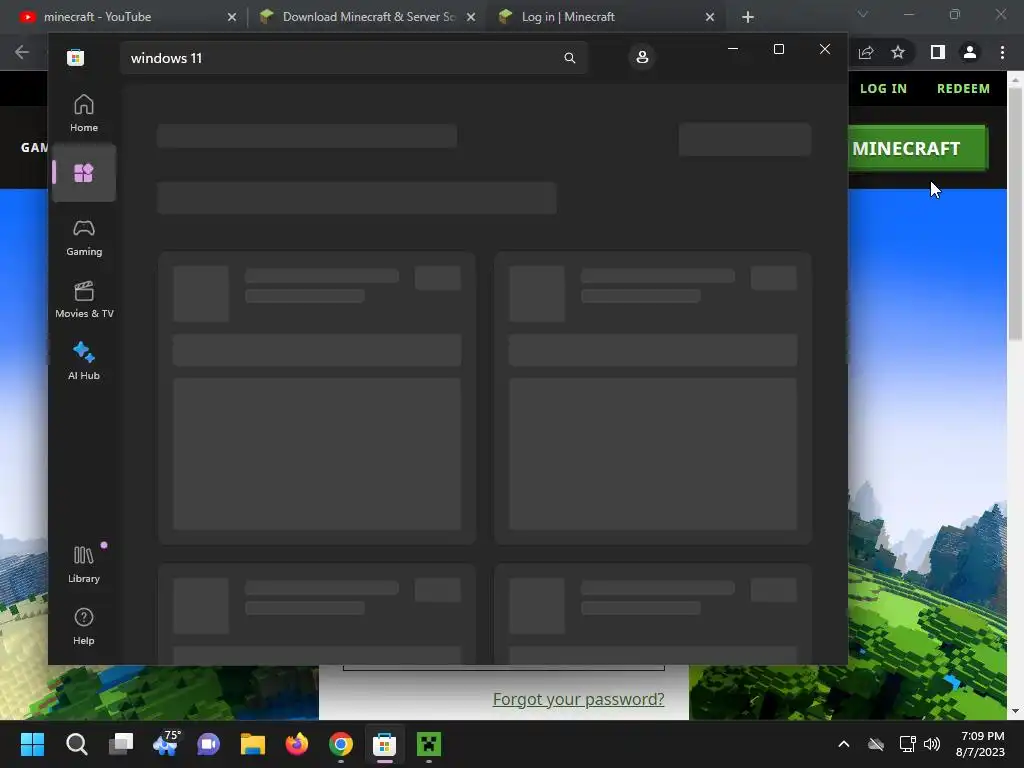The image size is (1024, 768).
Task: Open Chrome's side panel icon
Action: tap(937, 52)
